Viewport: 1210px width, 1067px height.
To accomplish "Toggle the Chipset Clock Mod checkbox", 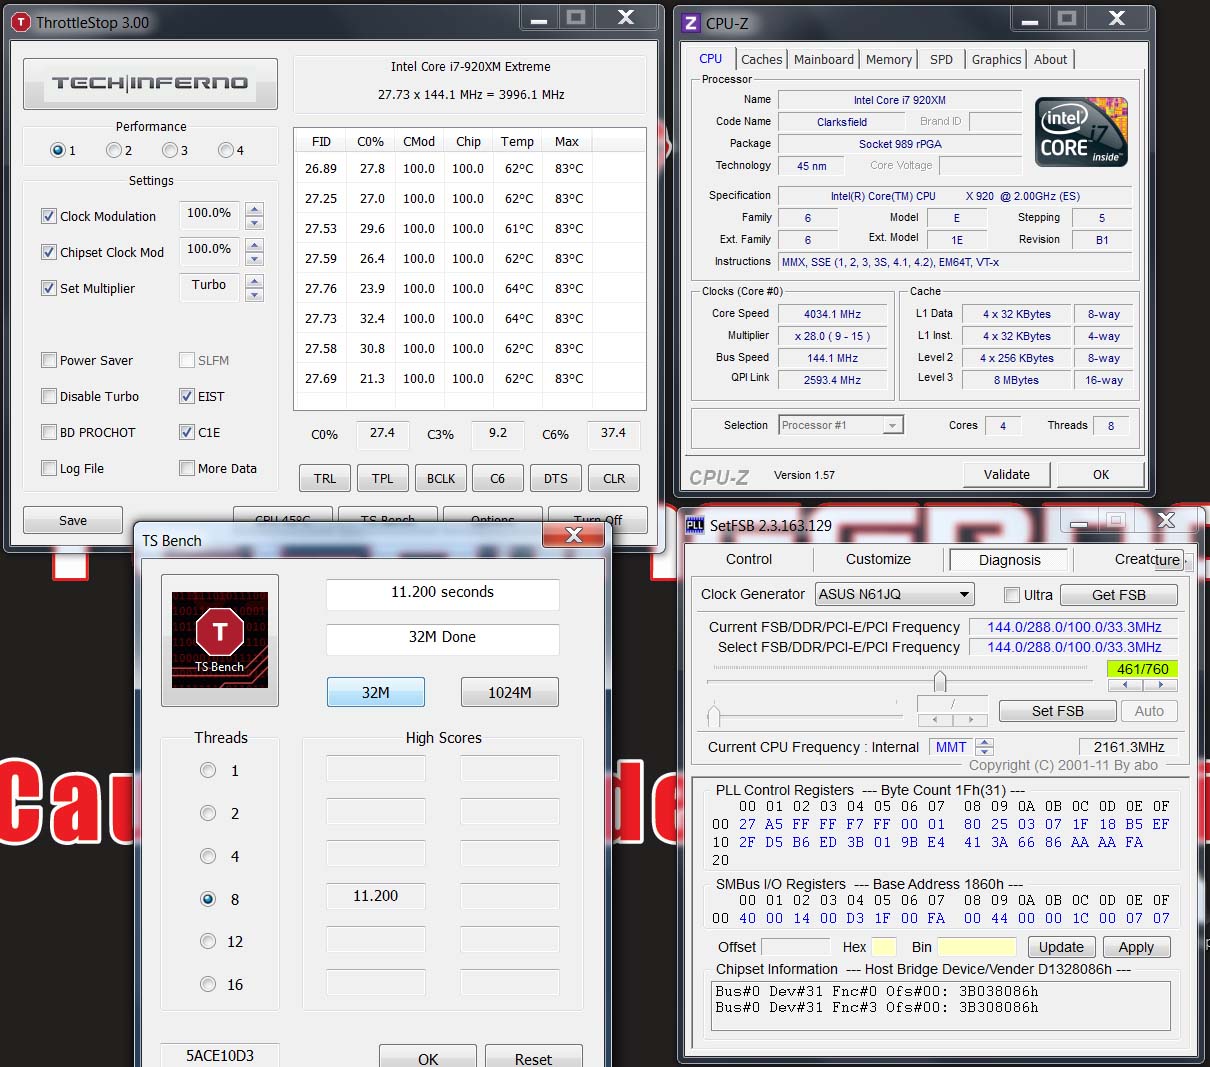I will pos(49,252).
